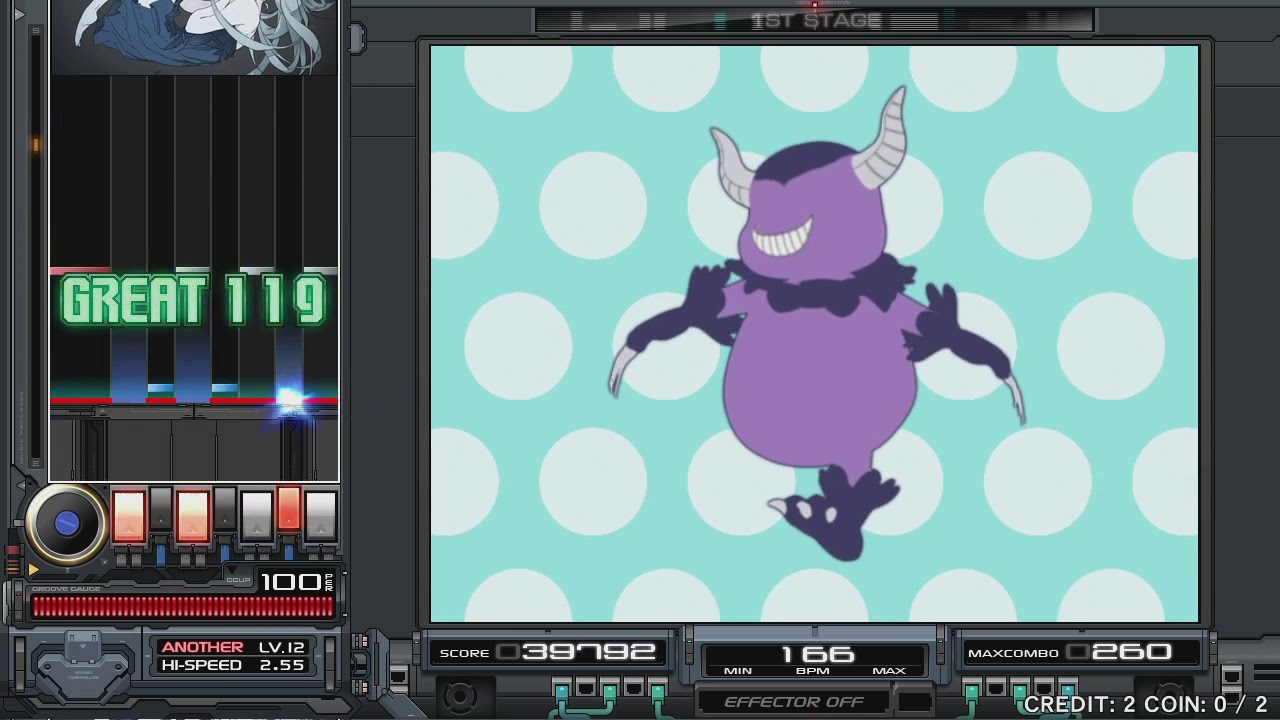Click the SCORE 39792 counter

click(x=548, y=652)
